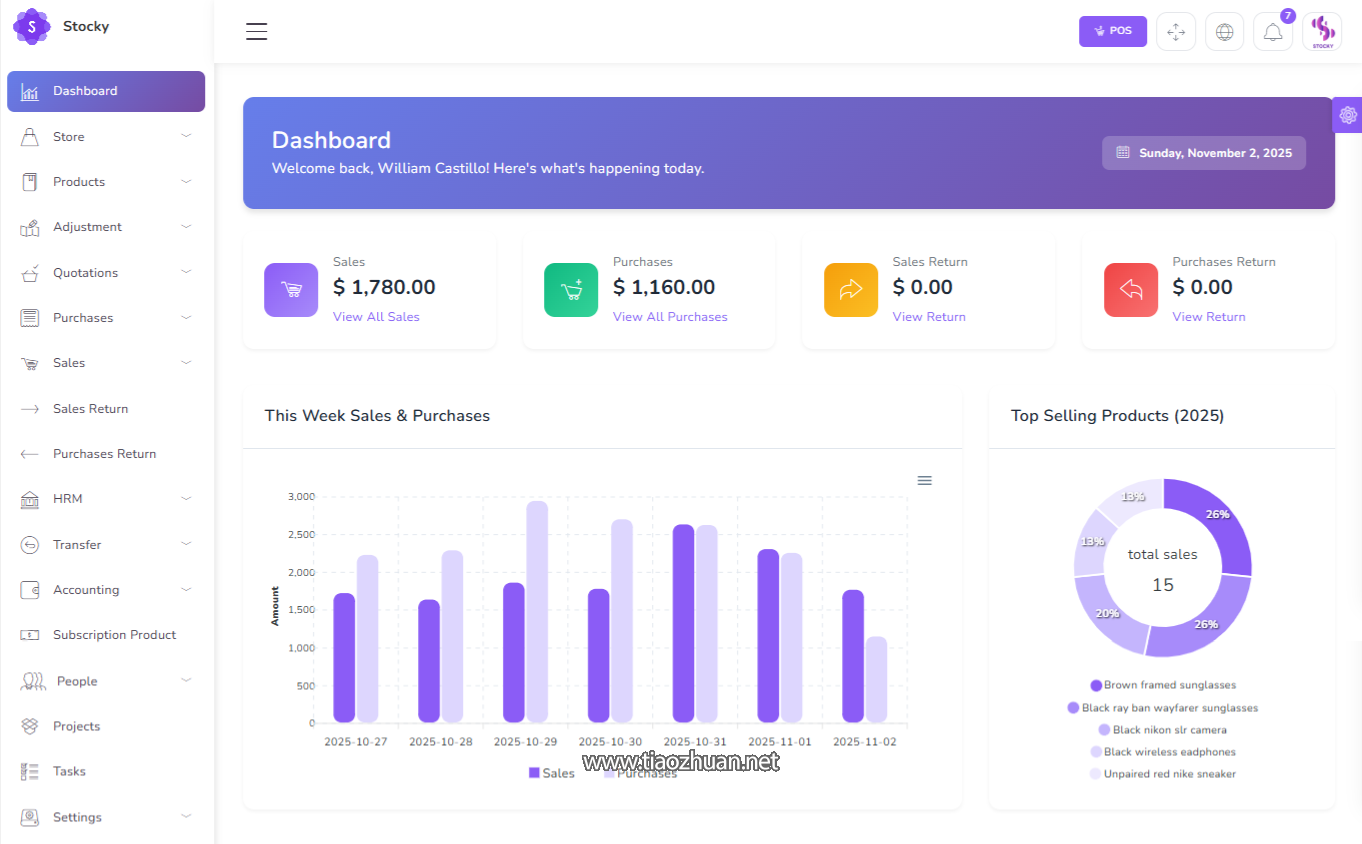This screenshot has width=1362, height=844.
Task: Select Dashboard in the sidebar
Action: (84, 91)
